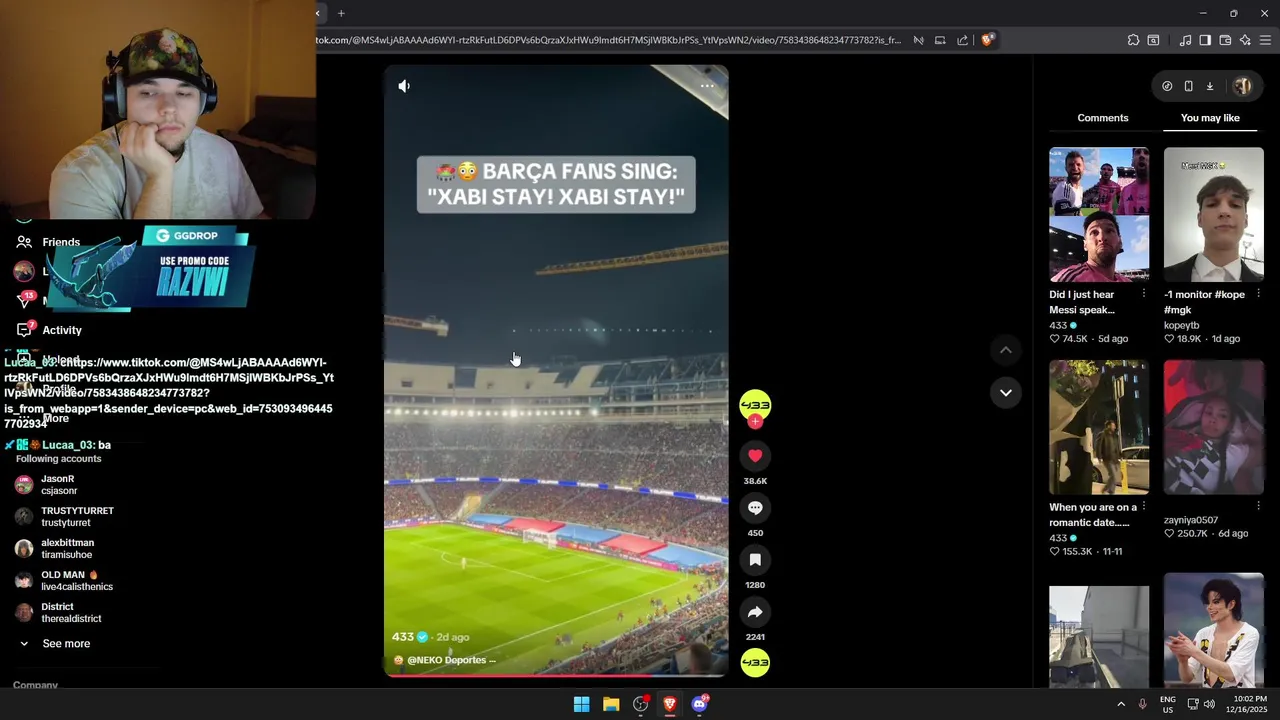This screenshot has width=1280, height=720.
Task: Open options for Did I just hear Messi
Action: pyautogui.click(x=1143, y=294)
